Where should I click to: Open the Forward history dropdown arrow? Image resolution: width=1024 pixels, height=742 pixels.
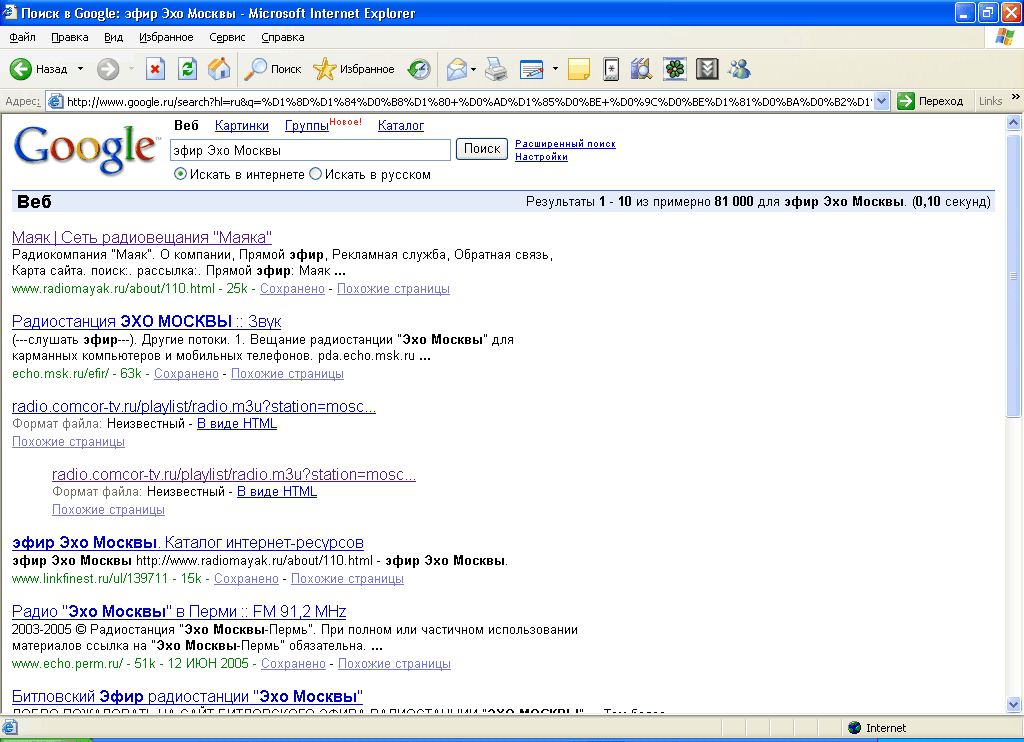pos(131,69)
